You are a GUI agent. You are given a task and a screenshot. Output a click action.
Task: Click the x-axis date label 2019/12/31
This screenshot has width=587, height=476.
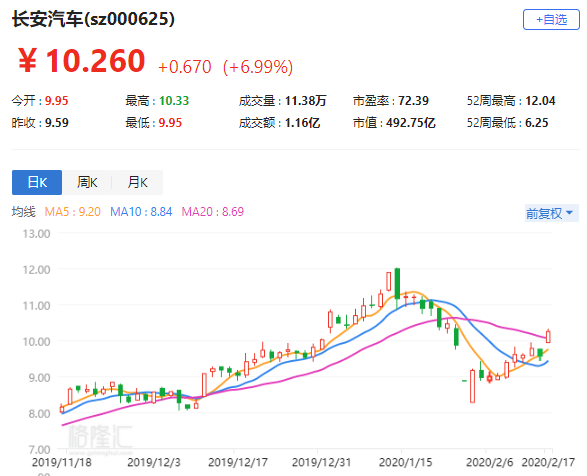pyautogui.click(x=322, y=462)
